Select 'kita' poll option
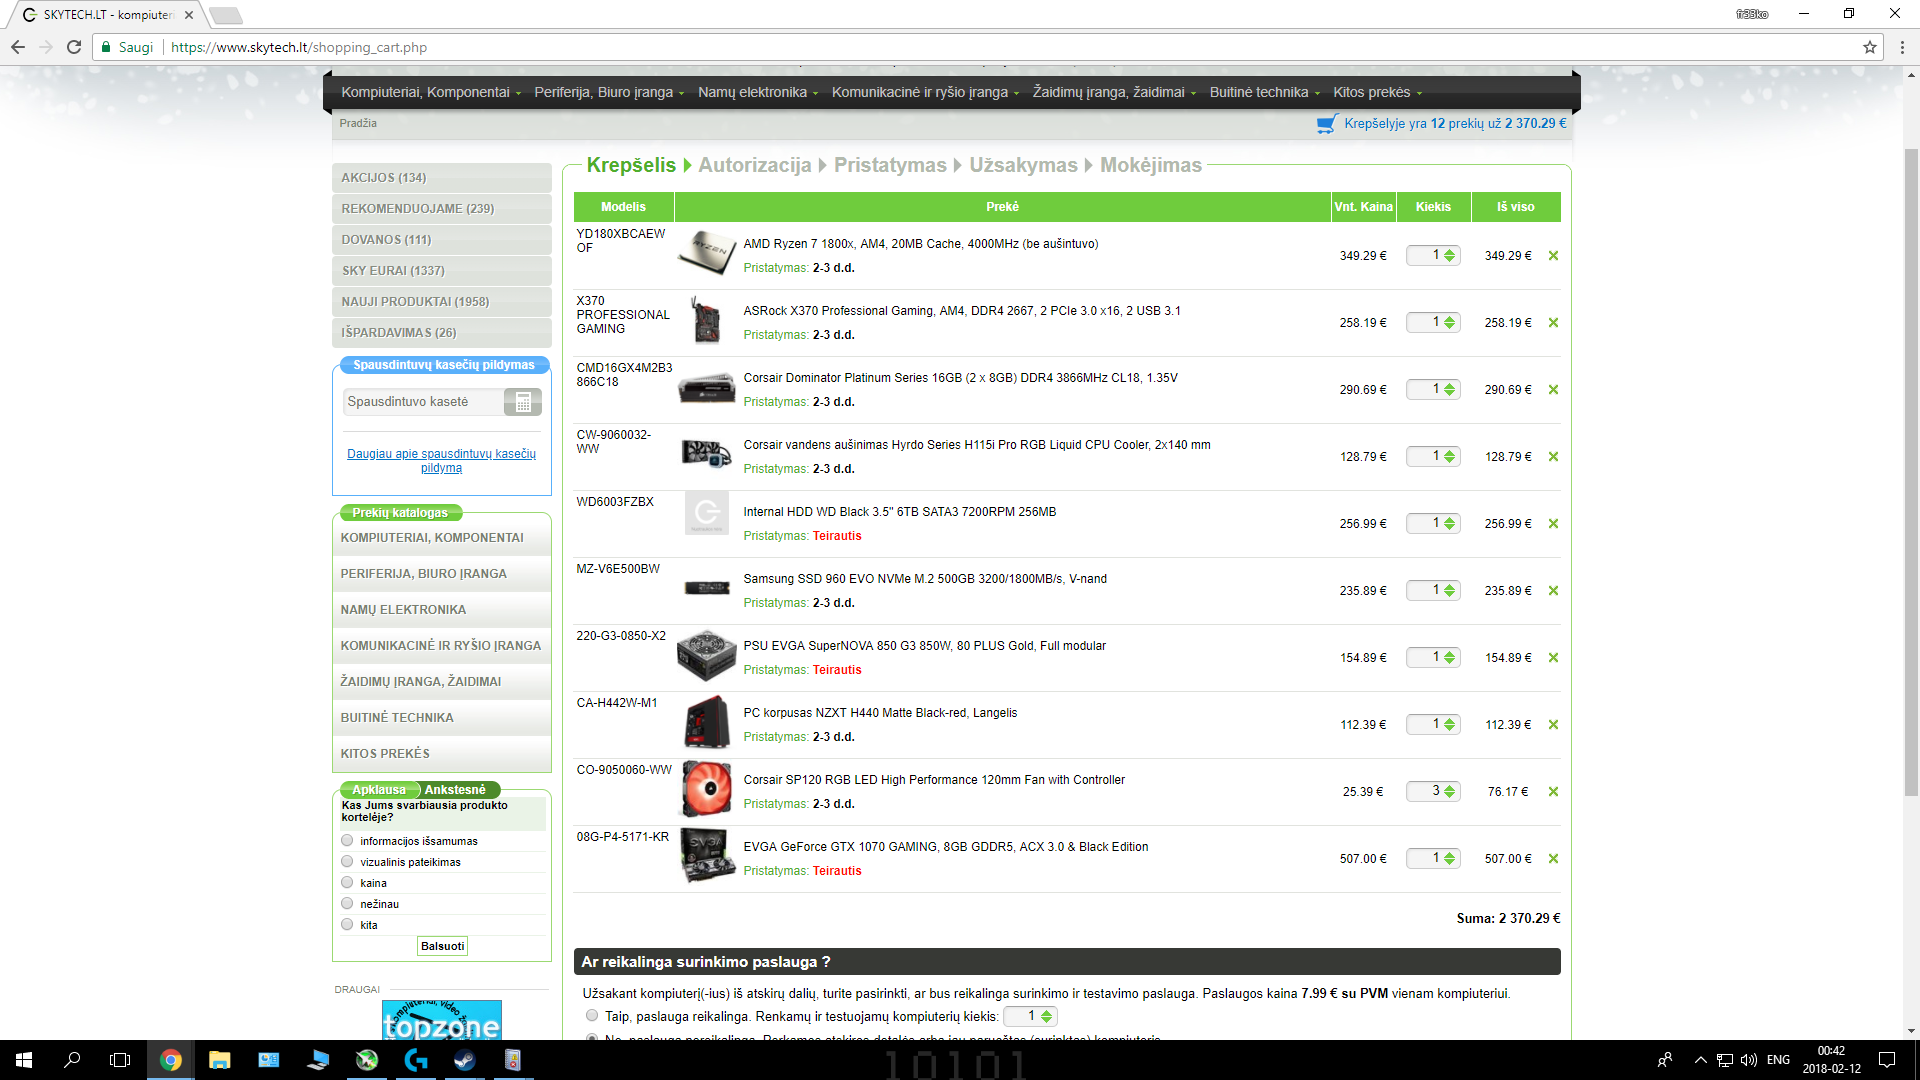The image size is (1920, 1080). pos(347,925)
